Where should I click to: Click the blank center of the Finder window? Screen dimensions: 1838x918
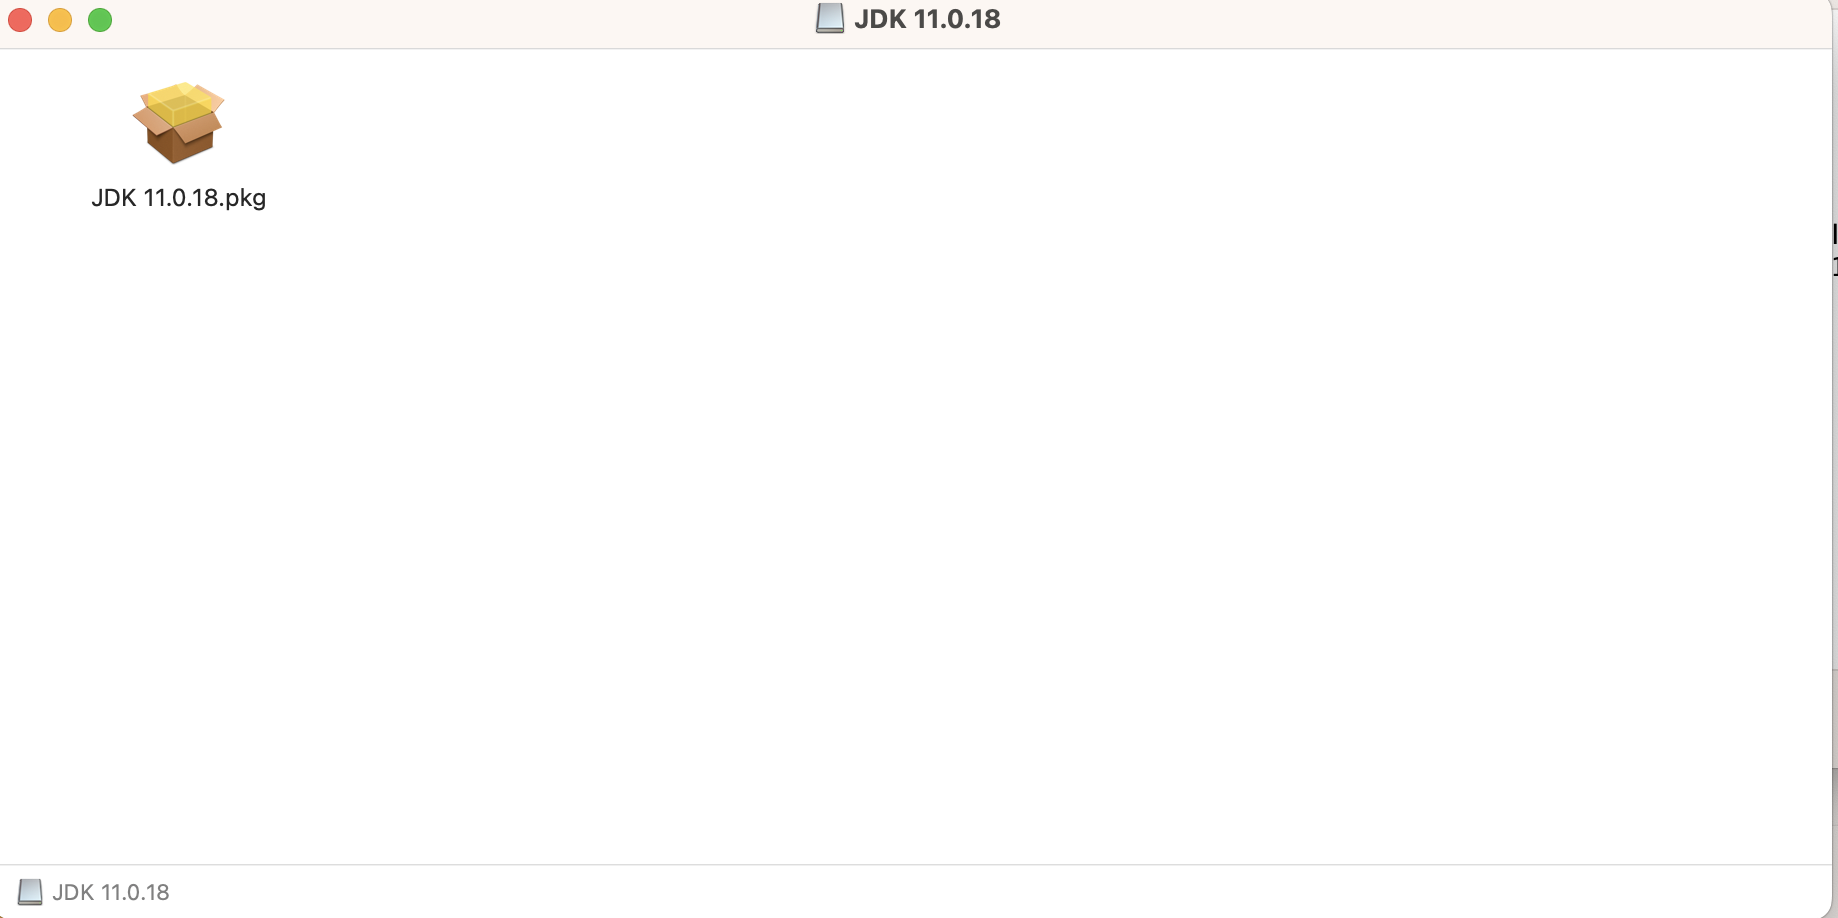coord(915,457)
